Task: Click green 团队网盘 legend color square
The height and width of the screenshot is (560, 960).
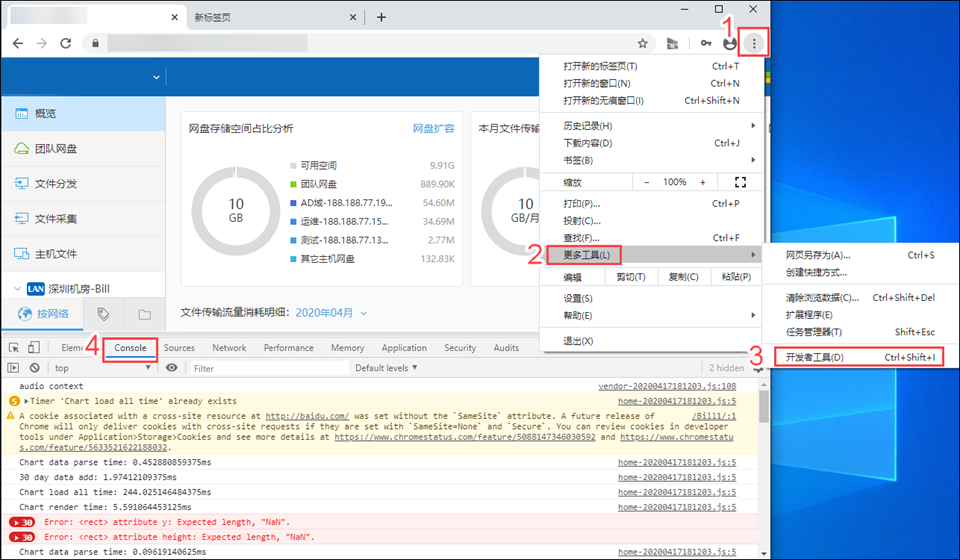Action: [x=293, y=184]
